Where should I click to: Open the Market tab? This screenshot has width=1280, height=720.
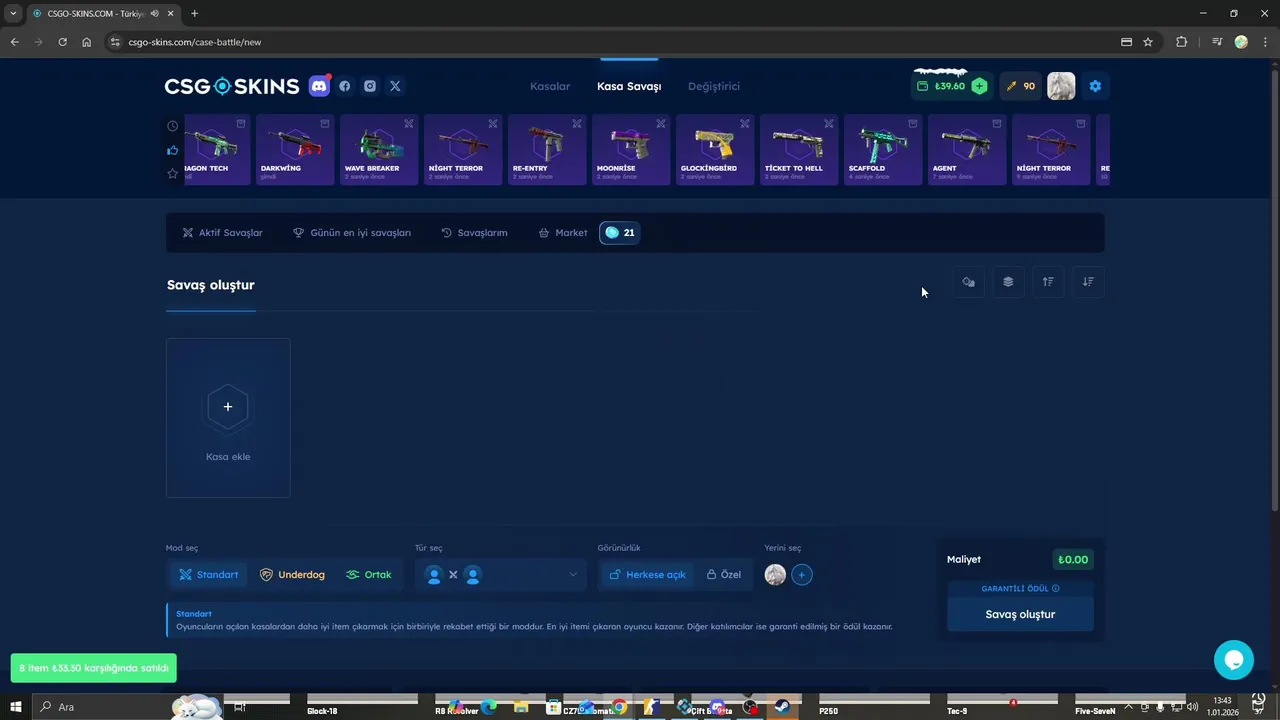(x=563, y=233)
